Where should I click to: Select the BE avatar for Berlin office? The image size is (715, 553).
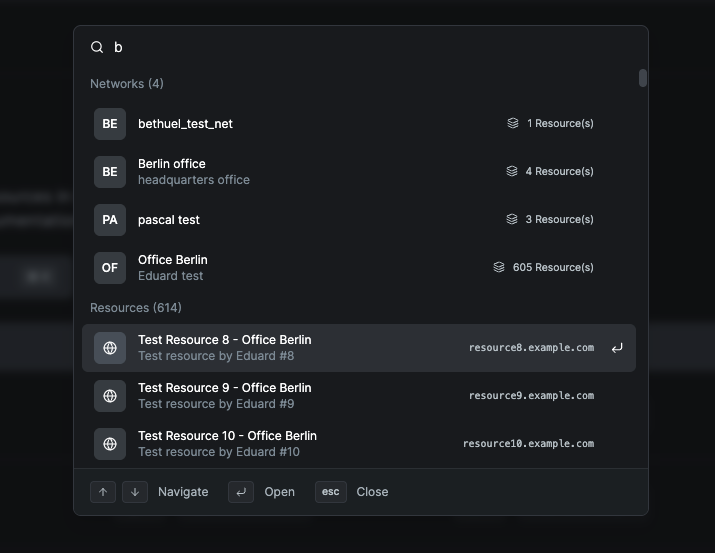110,172
